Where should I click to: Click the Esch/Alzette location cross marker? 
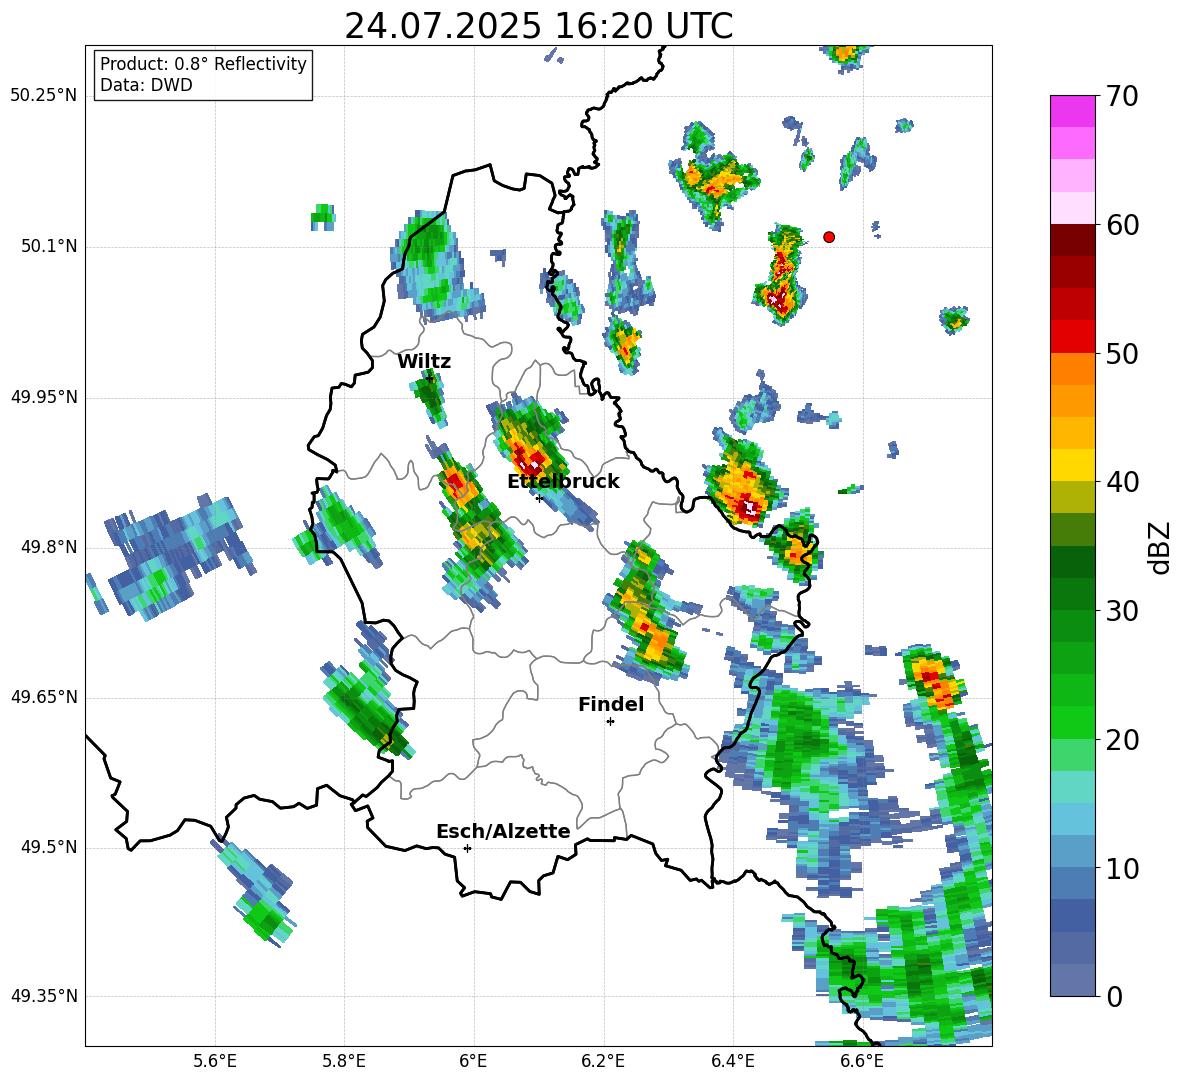[467, 848]
